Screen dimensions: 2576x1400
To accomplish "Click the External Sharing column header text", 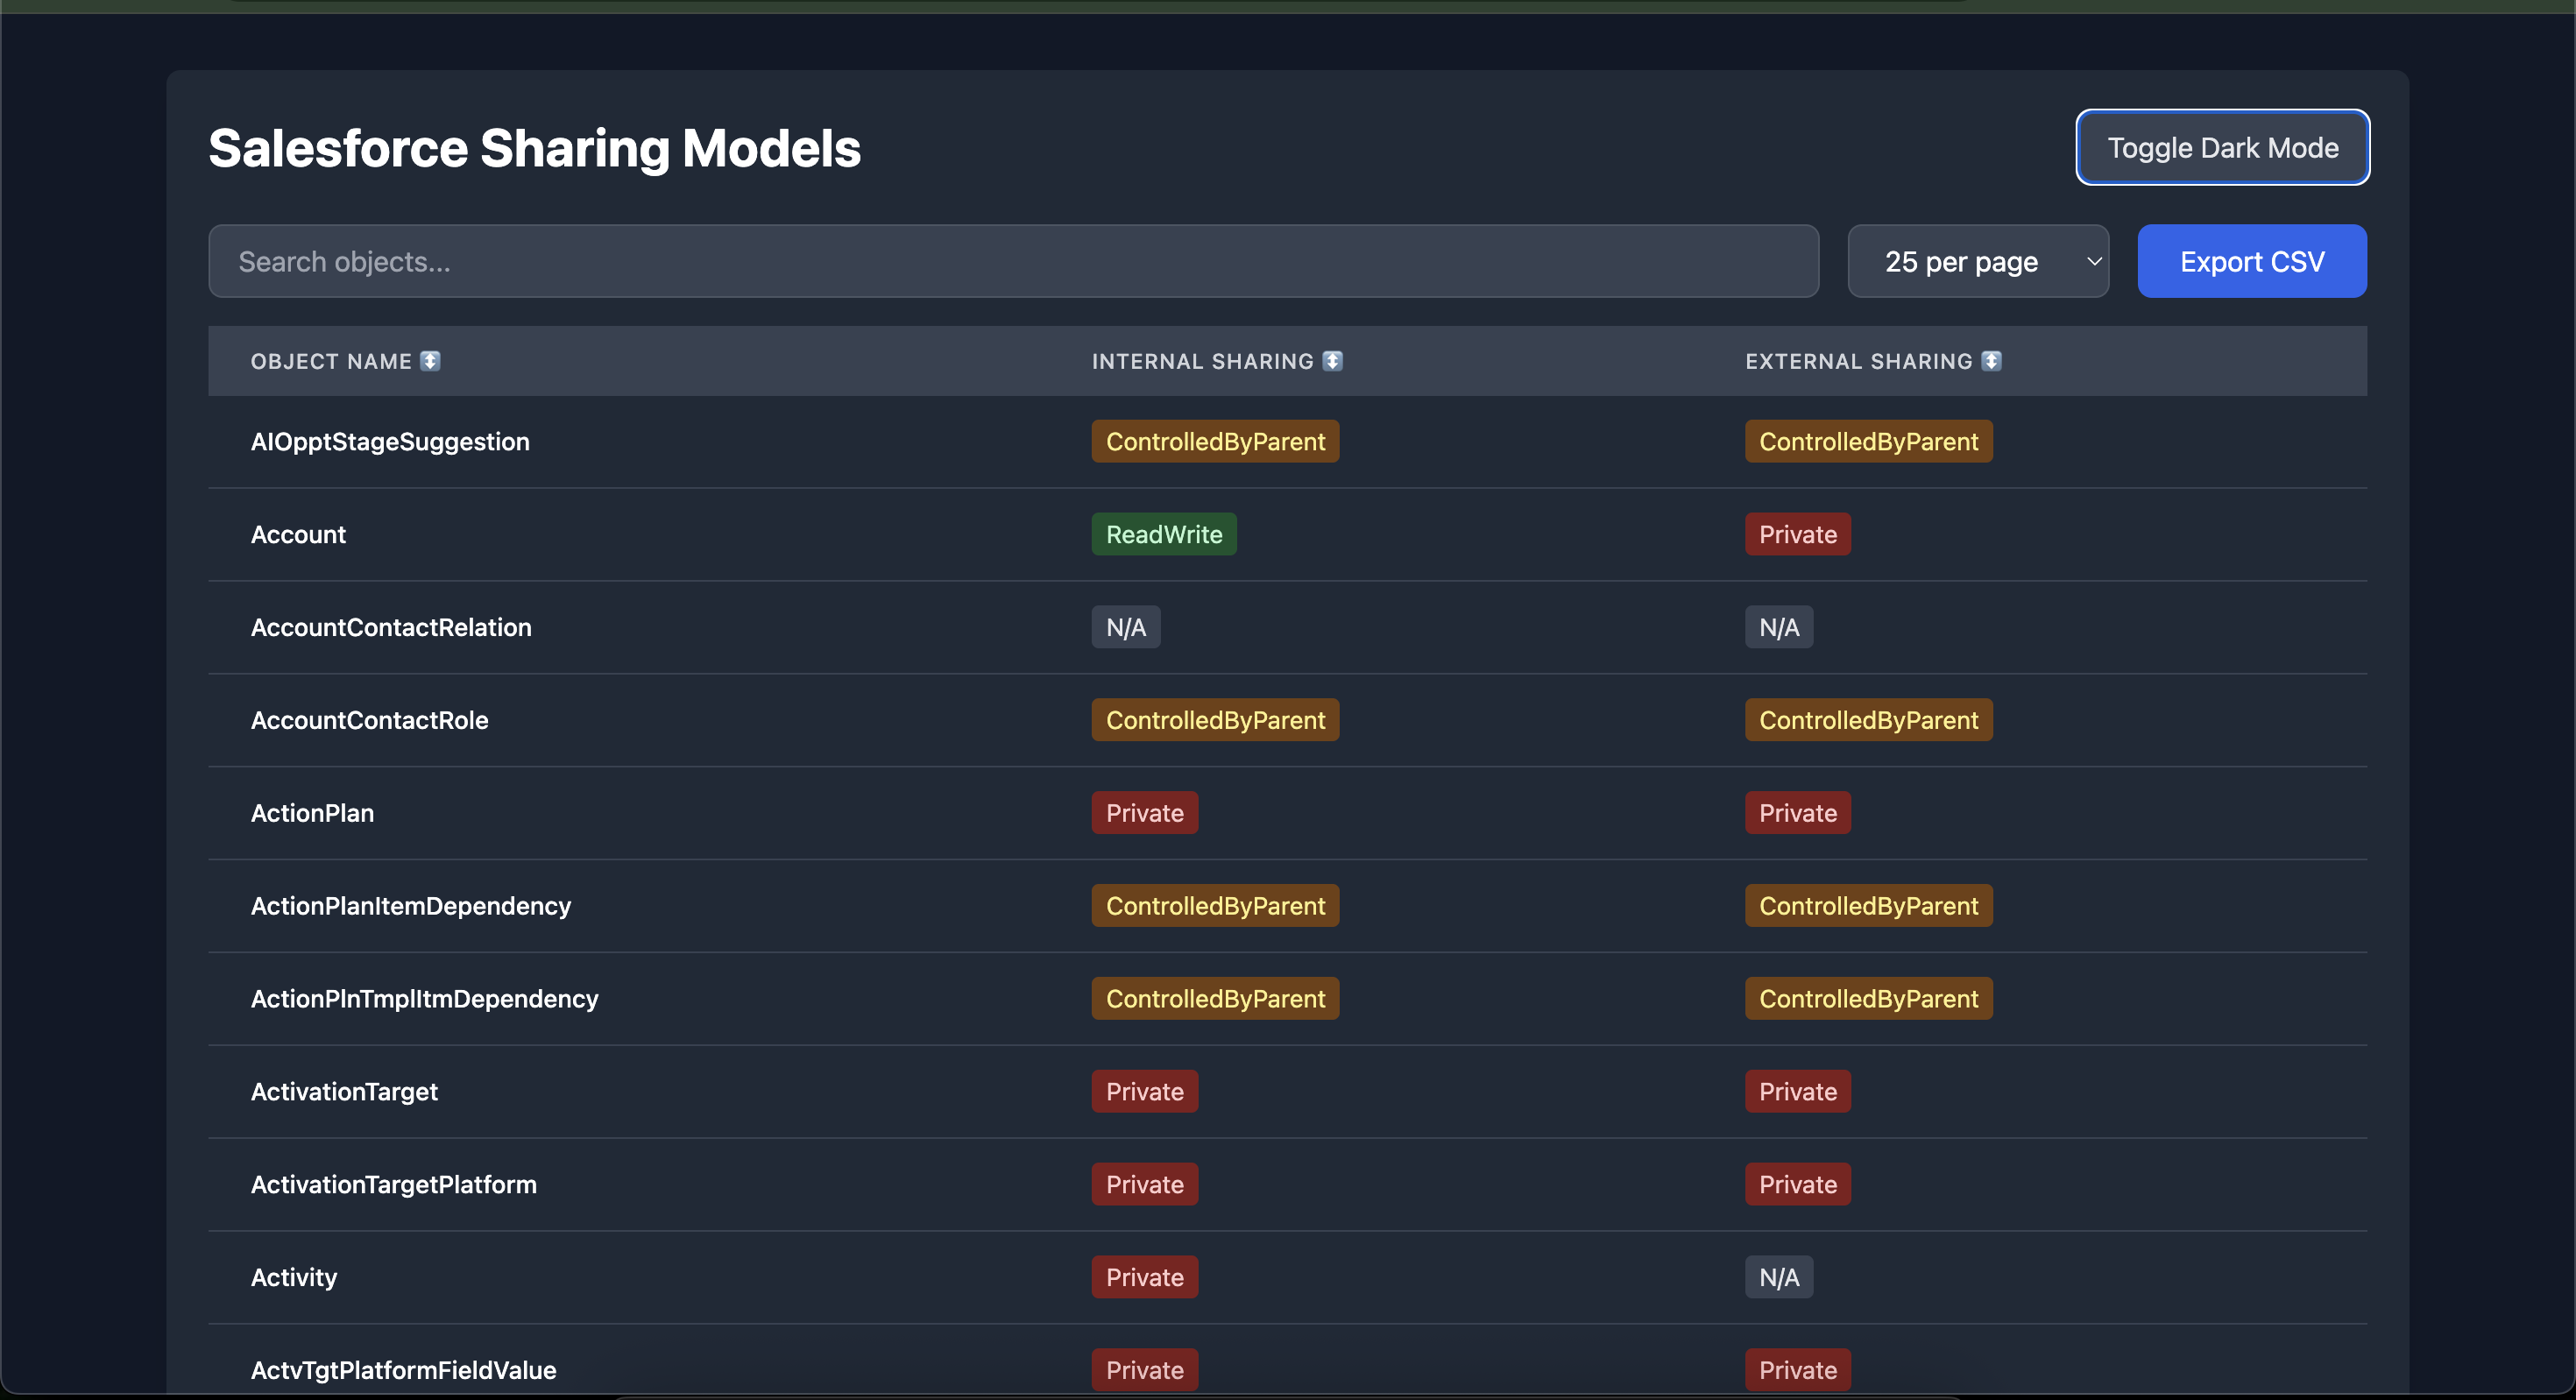I will pyautogui.click(x=1858, y=362).
